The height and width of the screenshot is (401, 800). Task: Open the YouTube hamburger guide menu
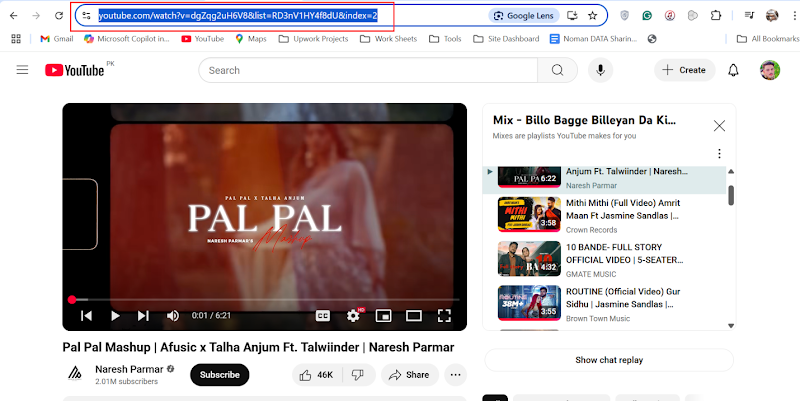click(x=22, y=70)
